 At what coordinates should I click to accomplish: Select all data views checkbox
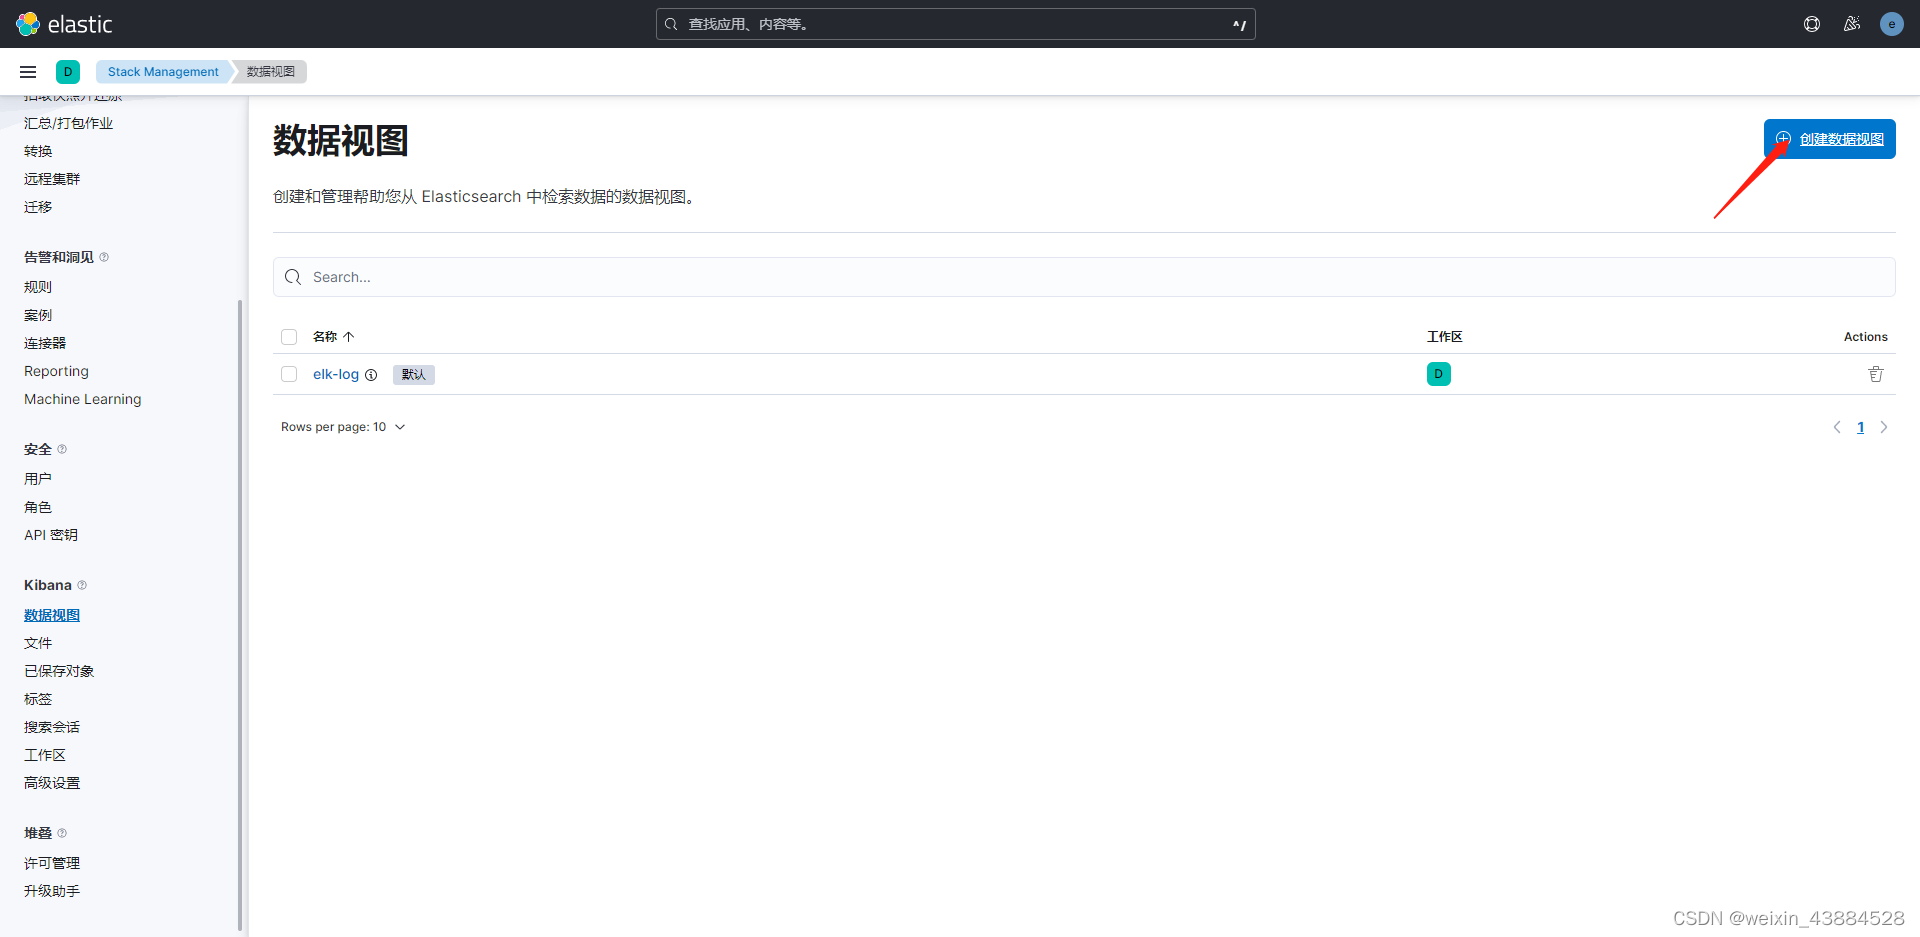[289, 337]
